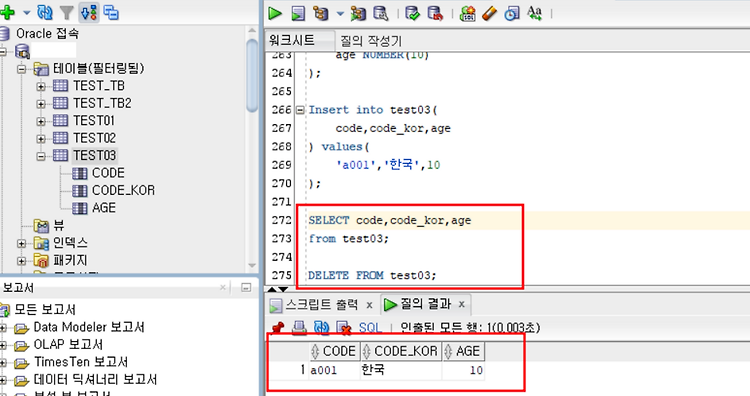750x396 pixels.
Task: Expand the 인덱스 folder
Action: click(22, 243)
